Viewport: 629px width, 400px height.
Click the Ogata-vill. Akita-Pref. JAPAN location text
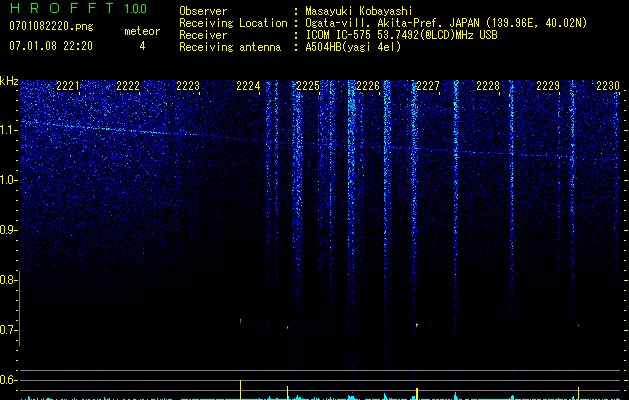446,23
